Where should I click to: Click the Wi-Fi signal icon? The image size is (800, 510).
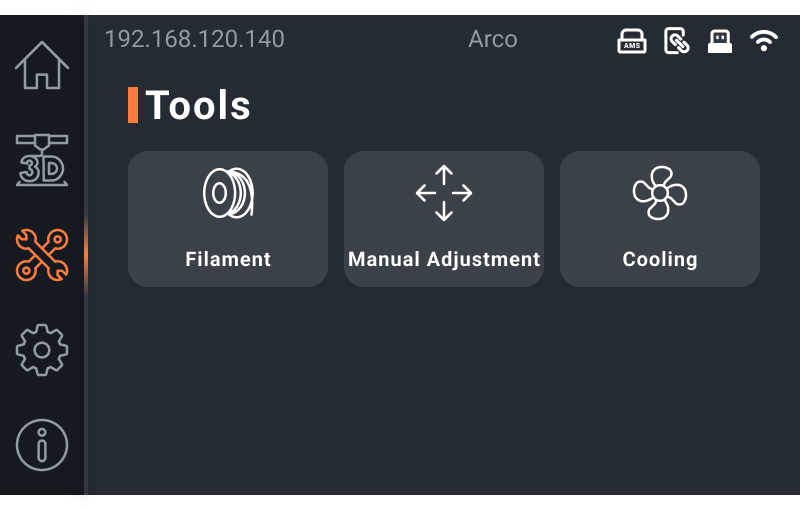[x=764, y=41]
